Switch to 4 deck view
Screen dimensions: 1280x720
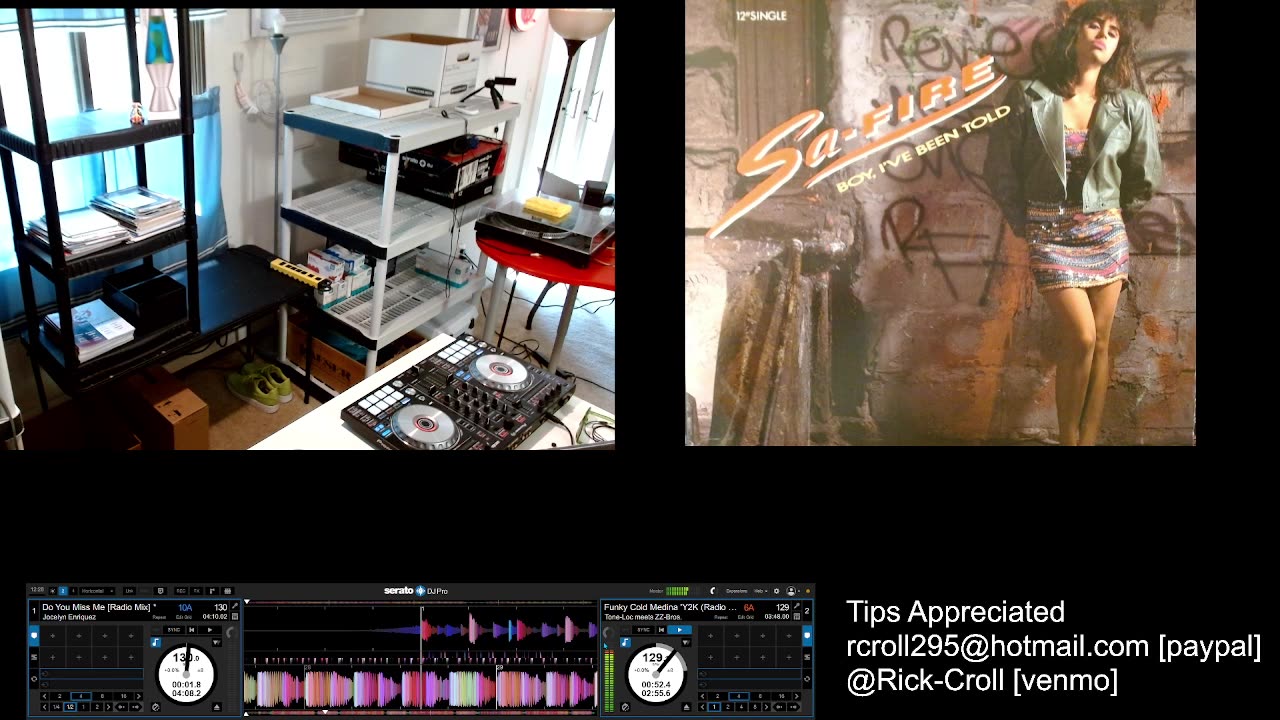pos(73,591)
